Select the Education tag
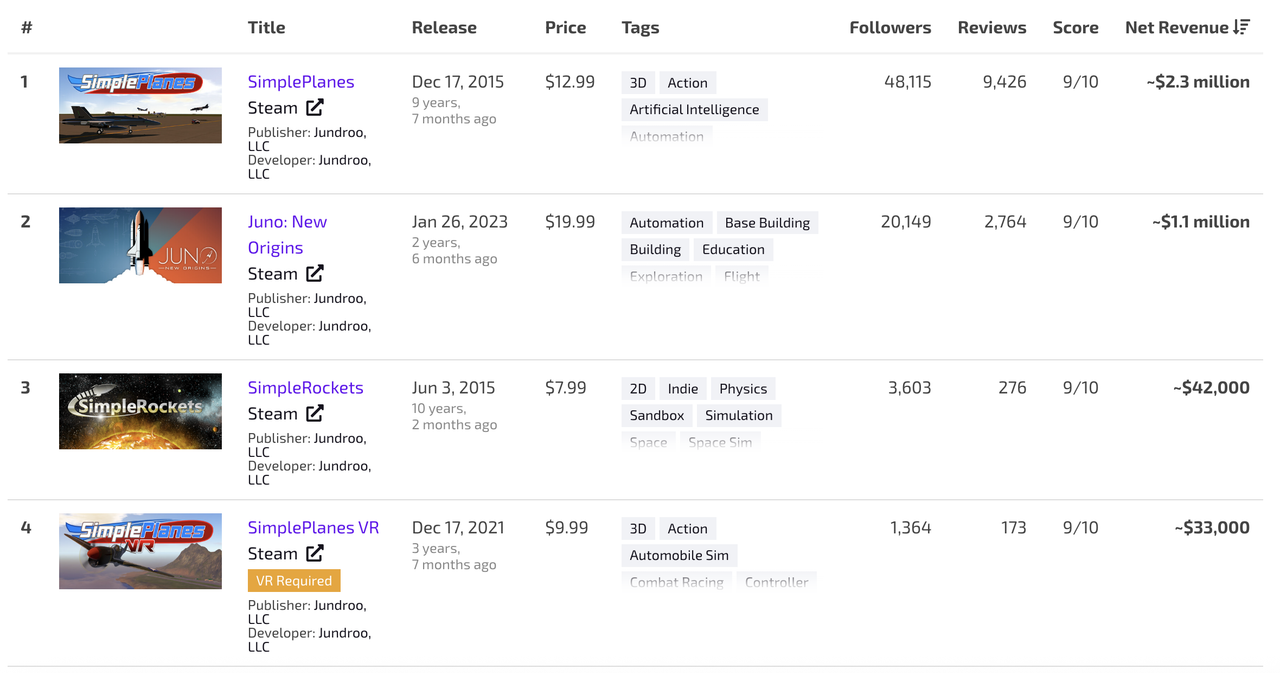This screenshot has width=1280, height=673. point(733,250)
